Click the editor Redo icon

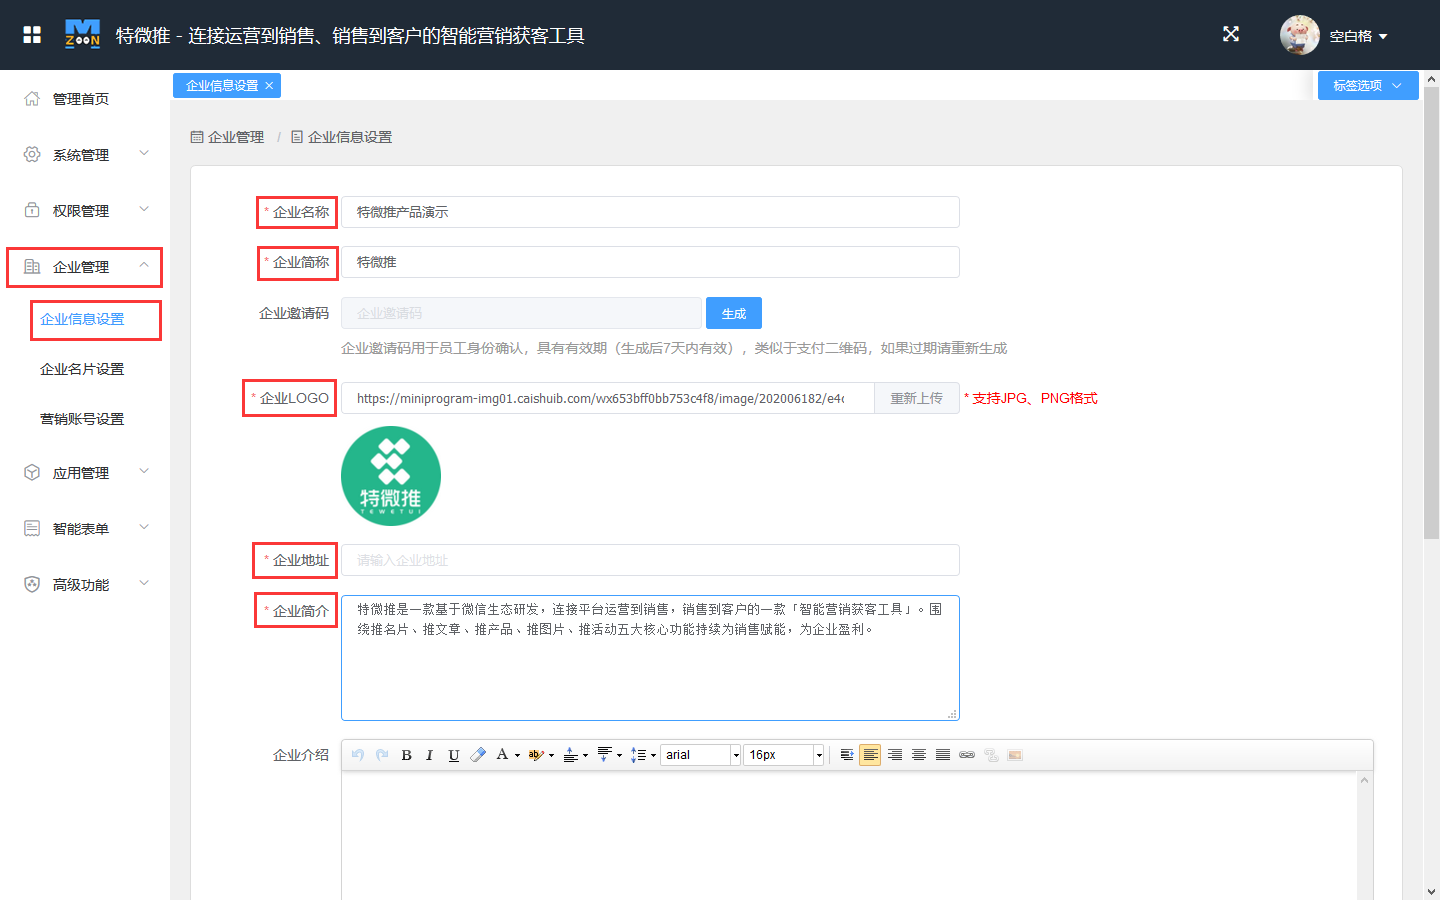[x=382, y=755]
